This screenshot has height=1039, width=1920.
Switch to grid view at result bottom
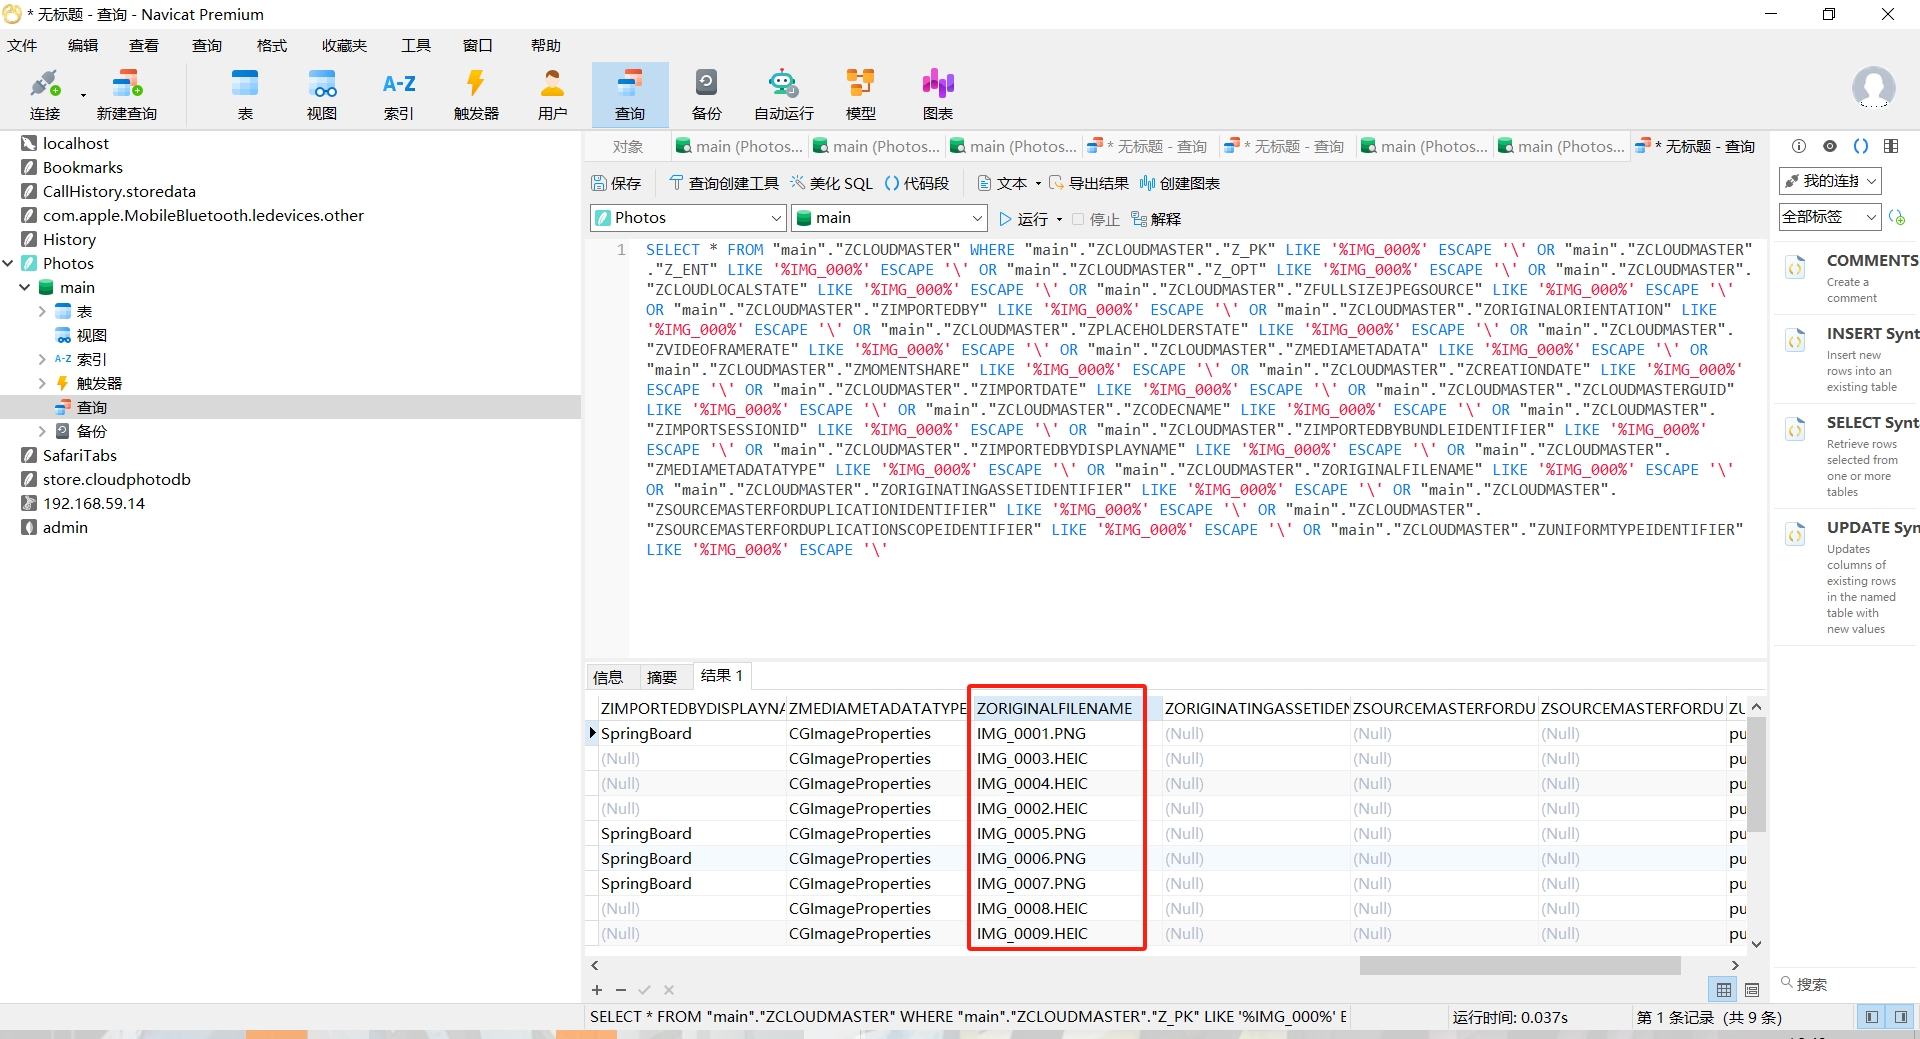1724,990
